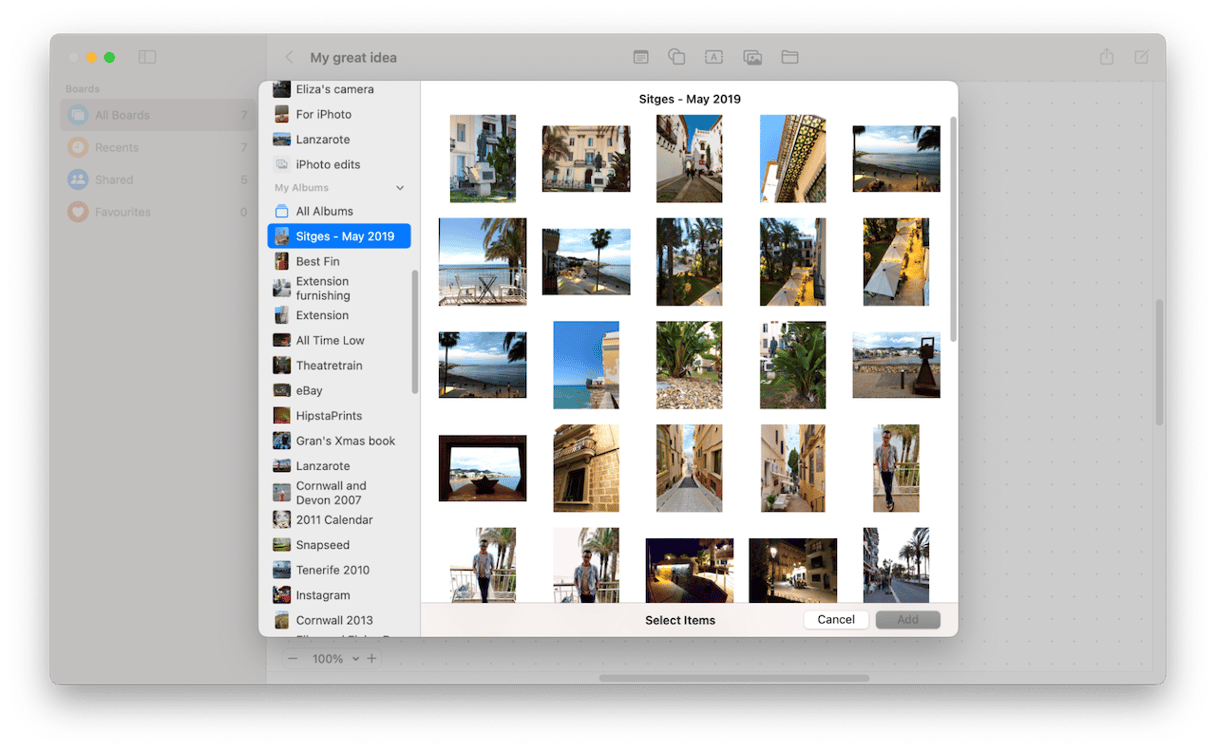Click the Add button

pos(907,620)
